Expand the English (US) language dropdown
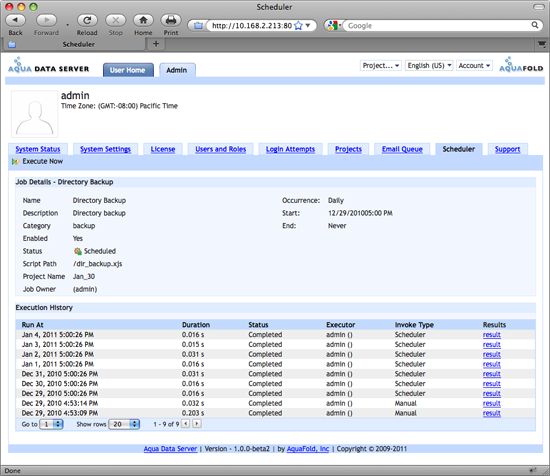 click(x=429, y=66)
